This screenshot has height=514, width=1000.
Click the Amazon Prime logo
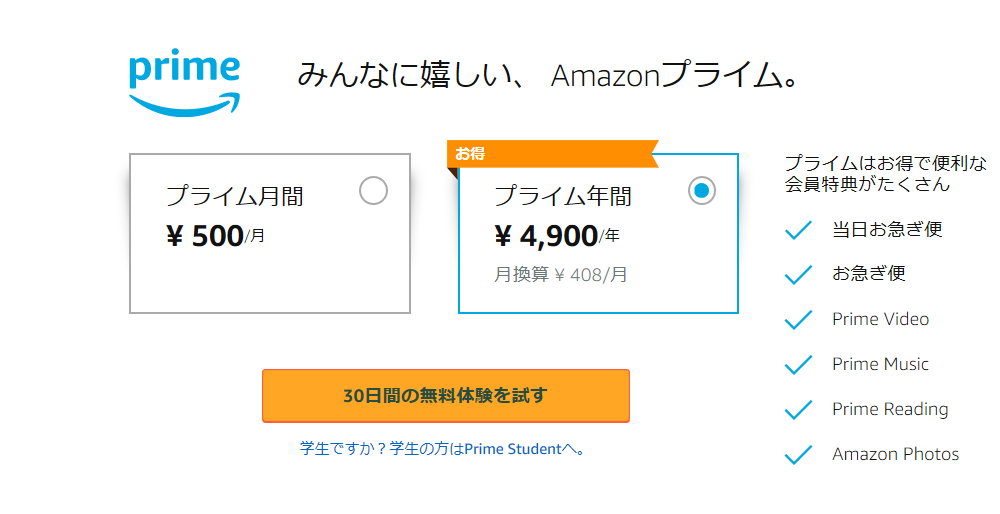[x=184, y=82]
